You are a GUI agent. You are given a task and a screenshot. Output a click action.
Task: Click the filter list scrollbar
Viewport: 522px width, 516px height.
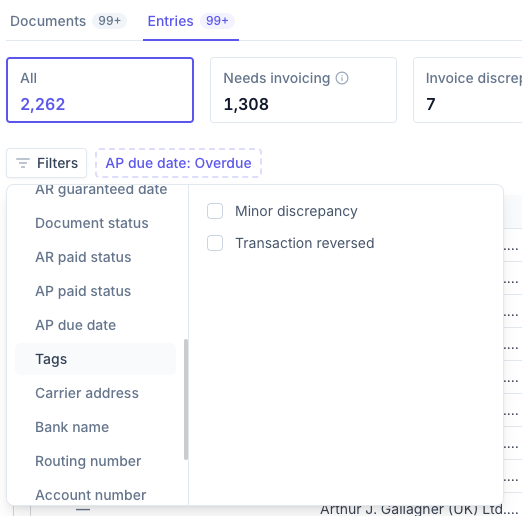pyautogui.click(x=186, y=399)
